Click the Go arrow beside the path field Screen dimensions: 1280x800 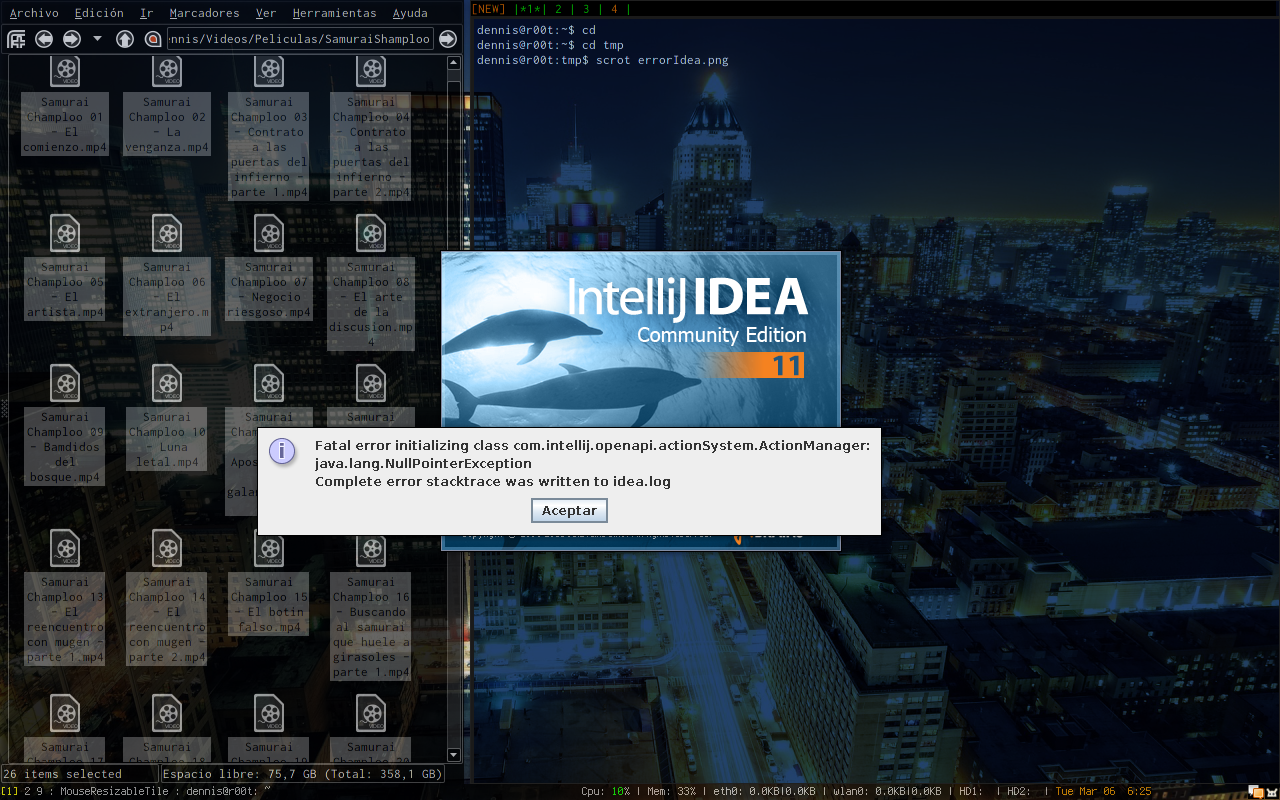tap(448, 39)
